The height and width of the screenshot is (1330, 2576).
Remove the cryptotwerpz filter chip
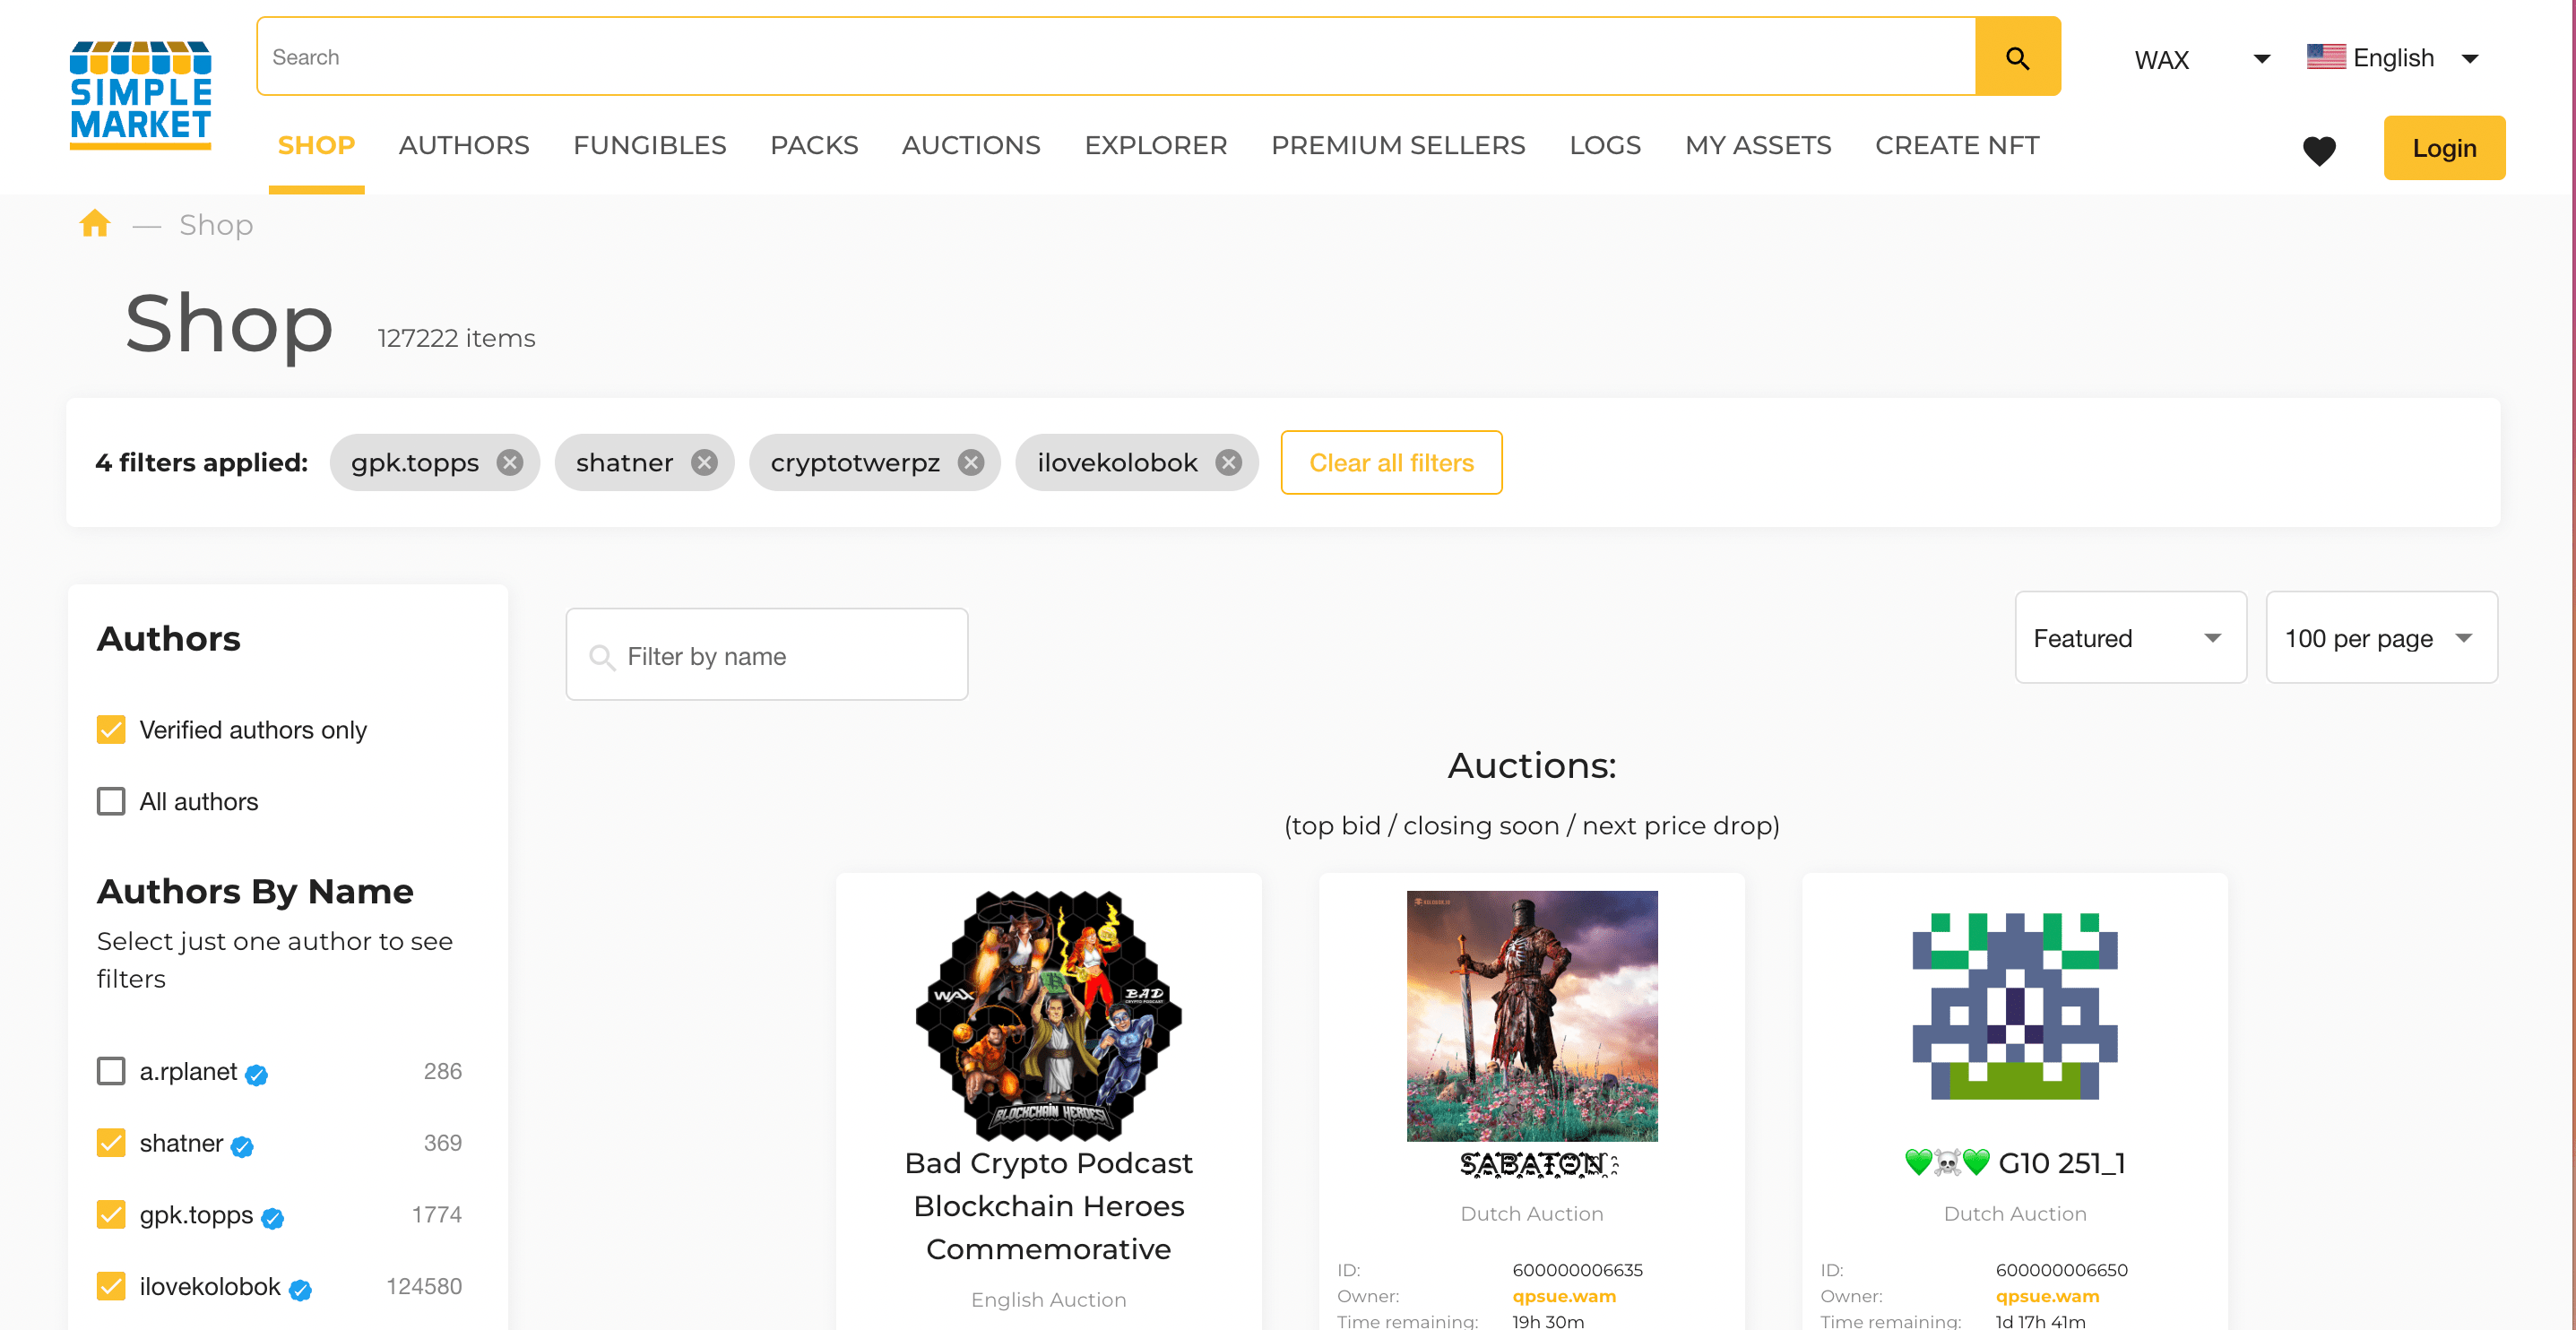pos(970,462)
